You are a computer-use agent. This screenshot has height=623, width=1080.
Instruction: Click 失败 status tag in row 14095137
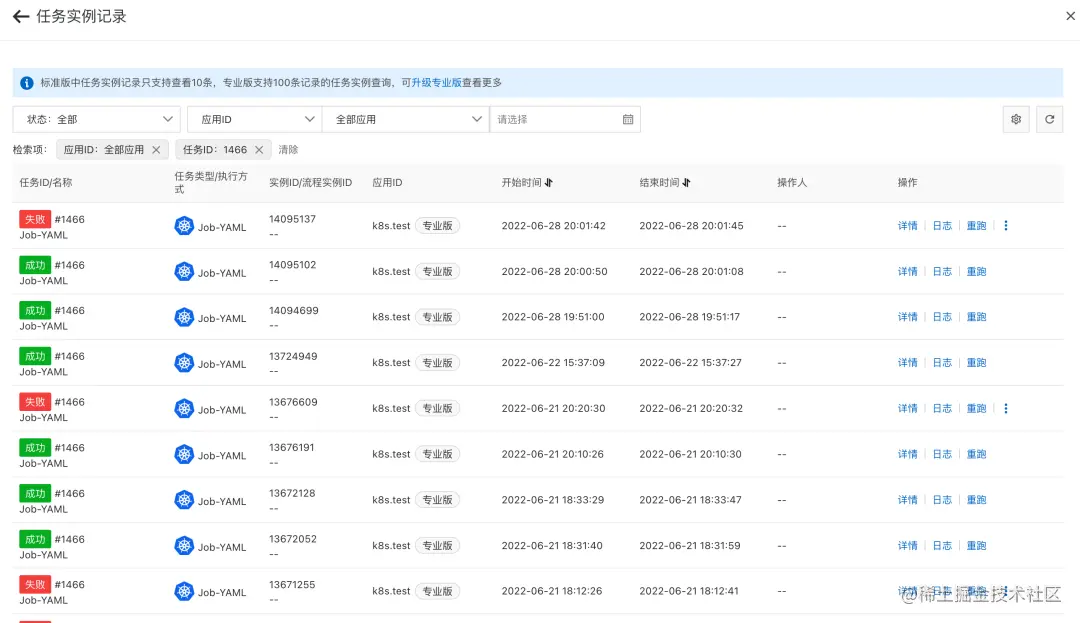tap(35, 220)
